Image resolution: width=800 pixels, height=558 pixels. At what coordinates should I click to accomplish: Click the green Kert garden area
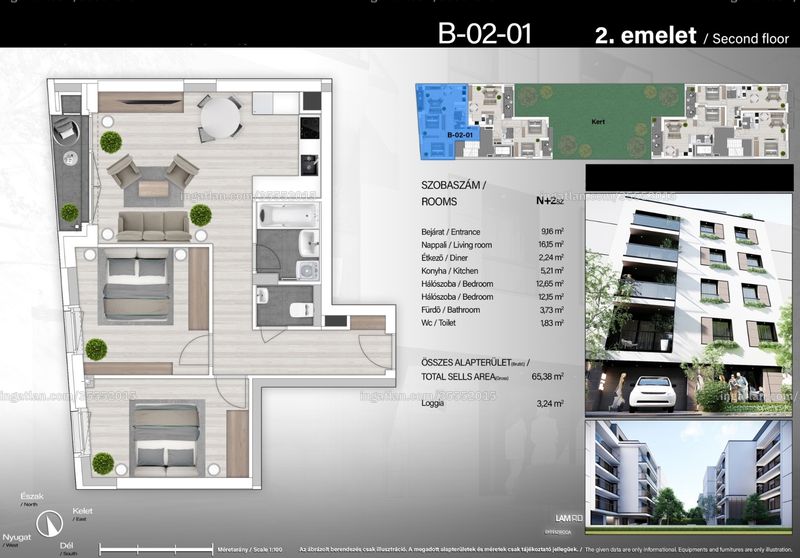[599, 121]
